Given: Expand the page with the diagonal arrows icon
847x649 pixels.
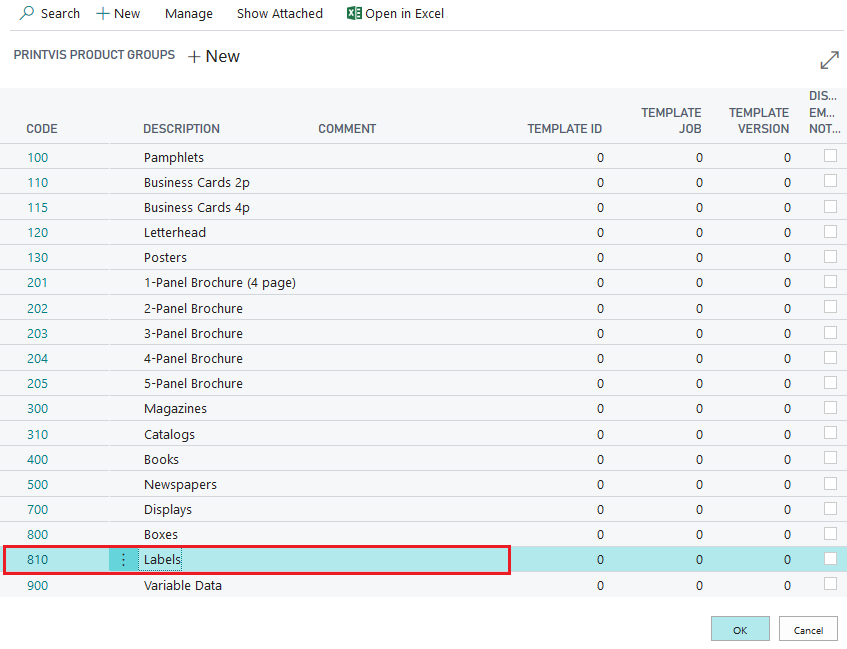Looking at the screenshot, I should pyautogui.click(x=829, y=60).
